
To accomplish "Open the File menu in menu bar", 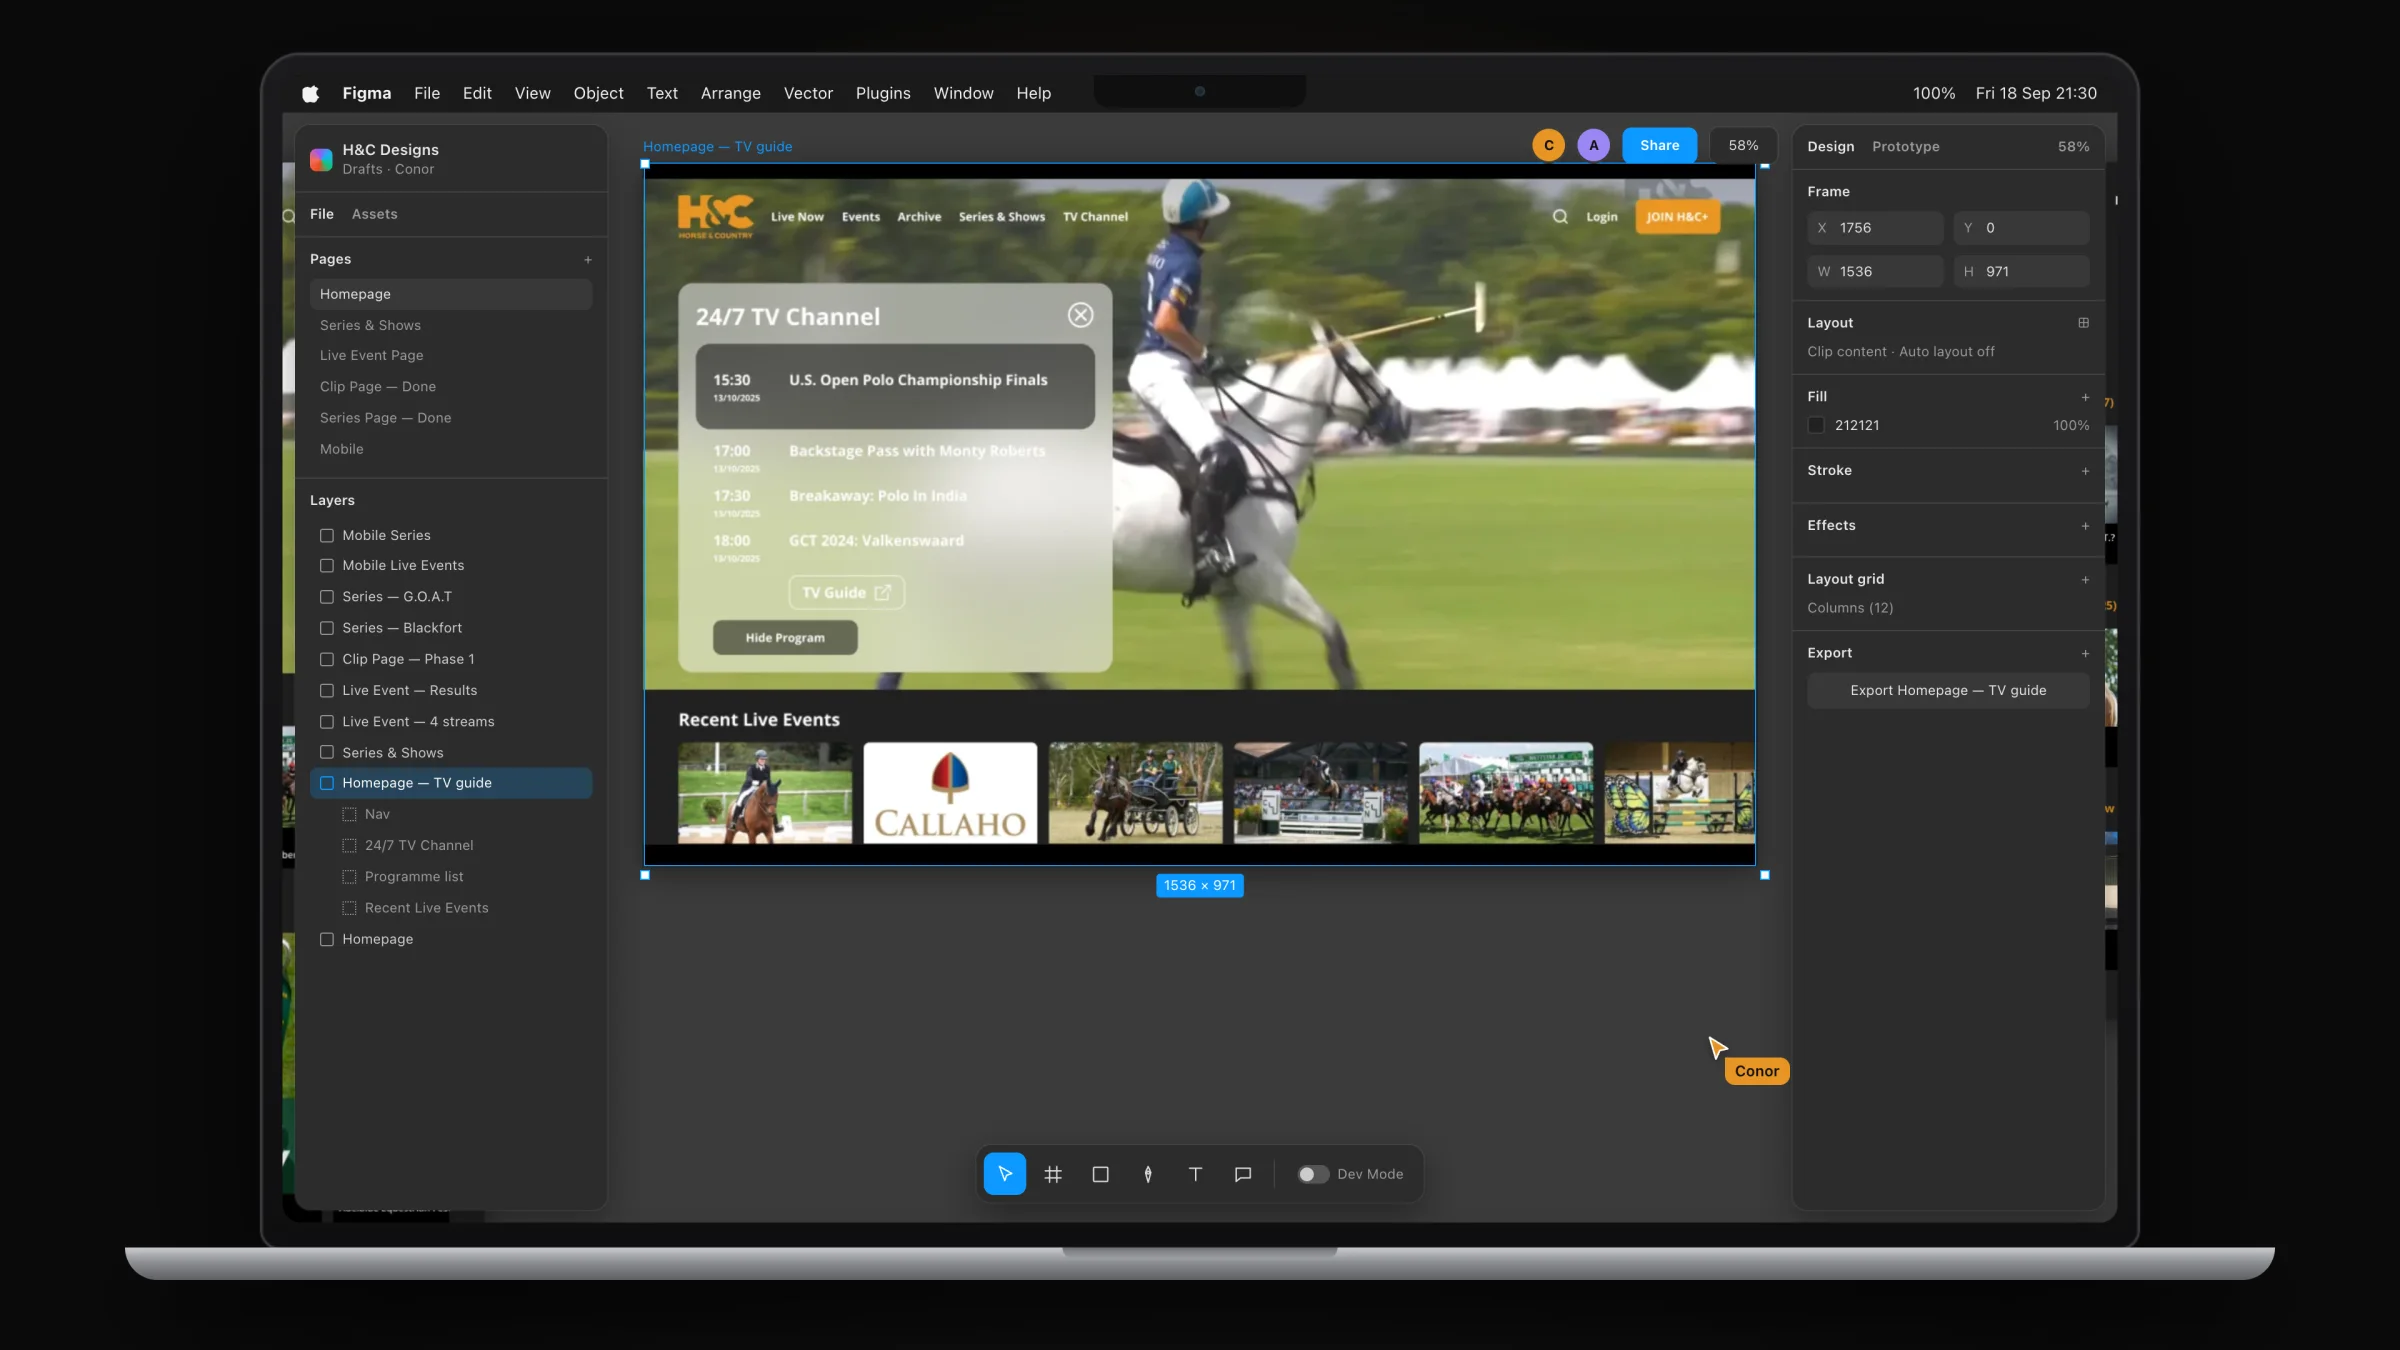I will pos(427,93).
